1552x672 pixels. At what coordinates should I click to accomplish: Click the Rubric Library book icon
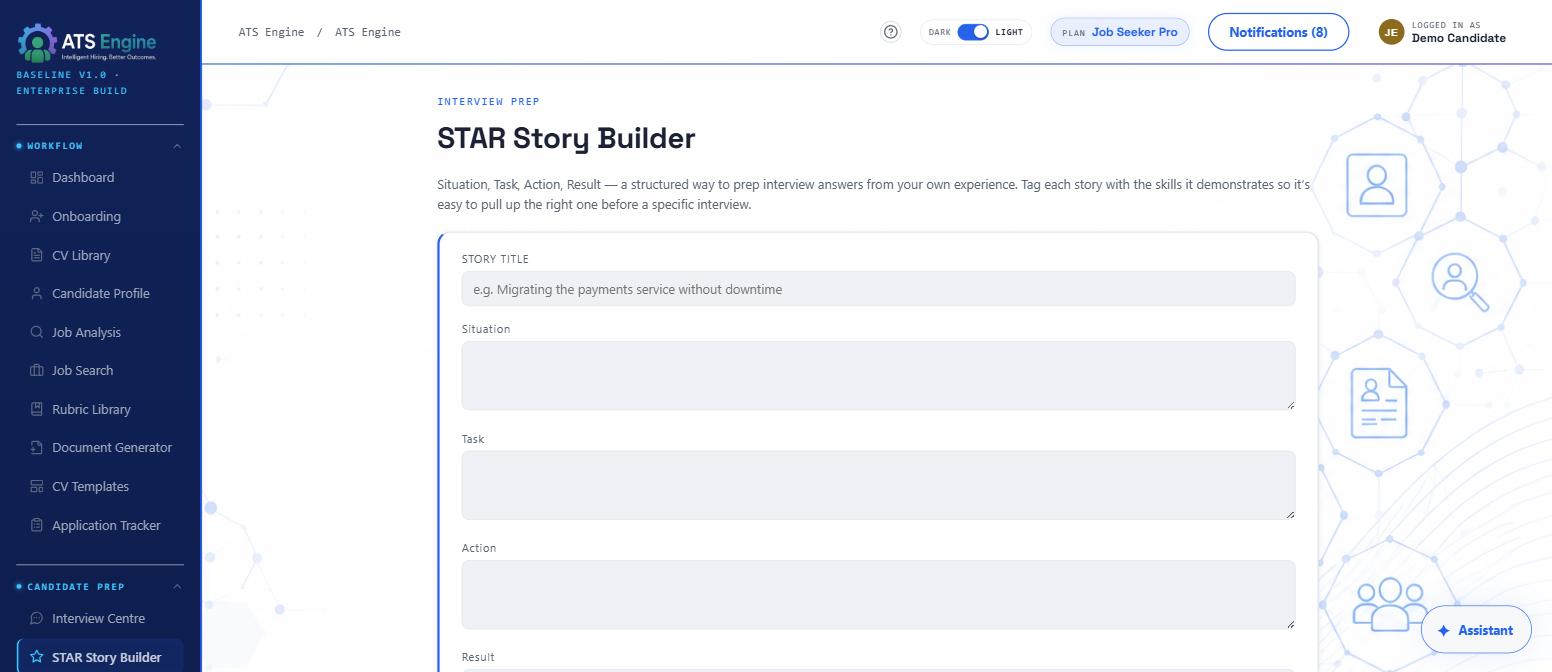point(37,409)
